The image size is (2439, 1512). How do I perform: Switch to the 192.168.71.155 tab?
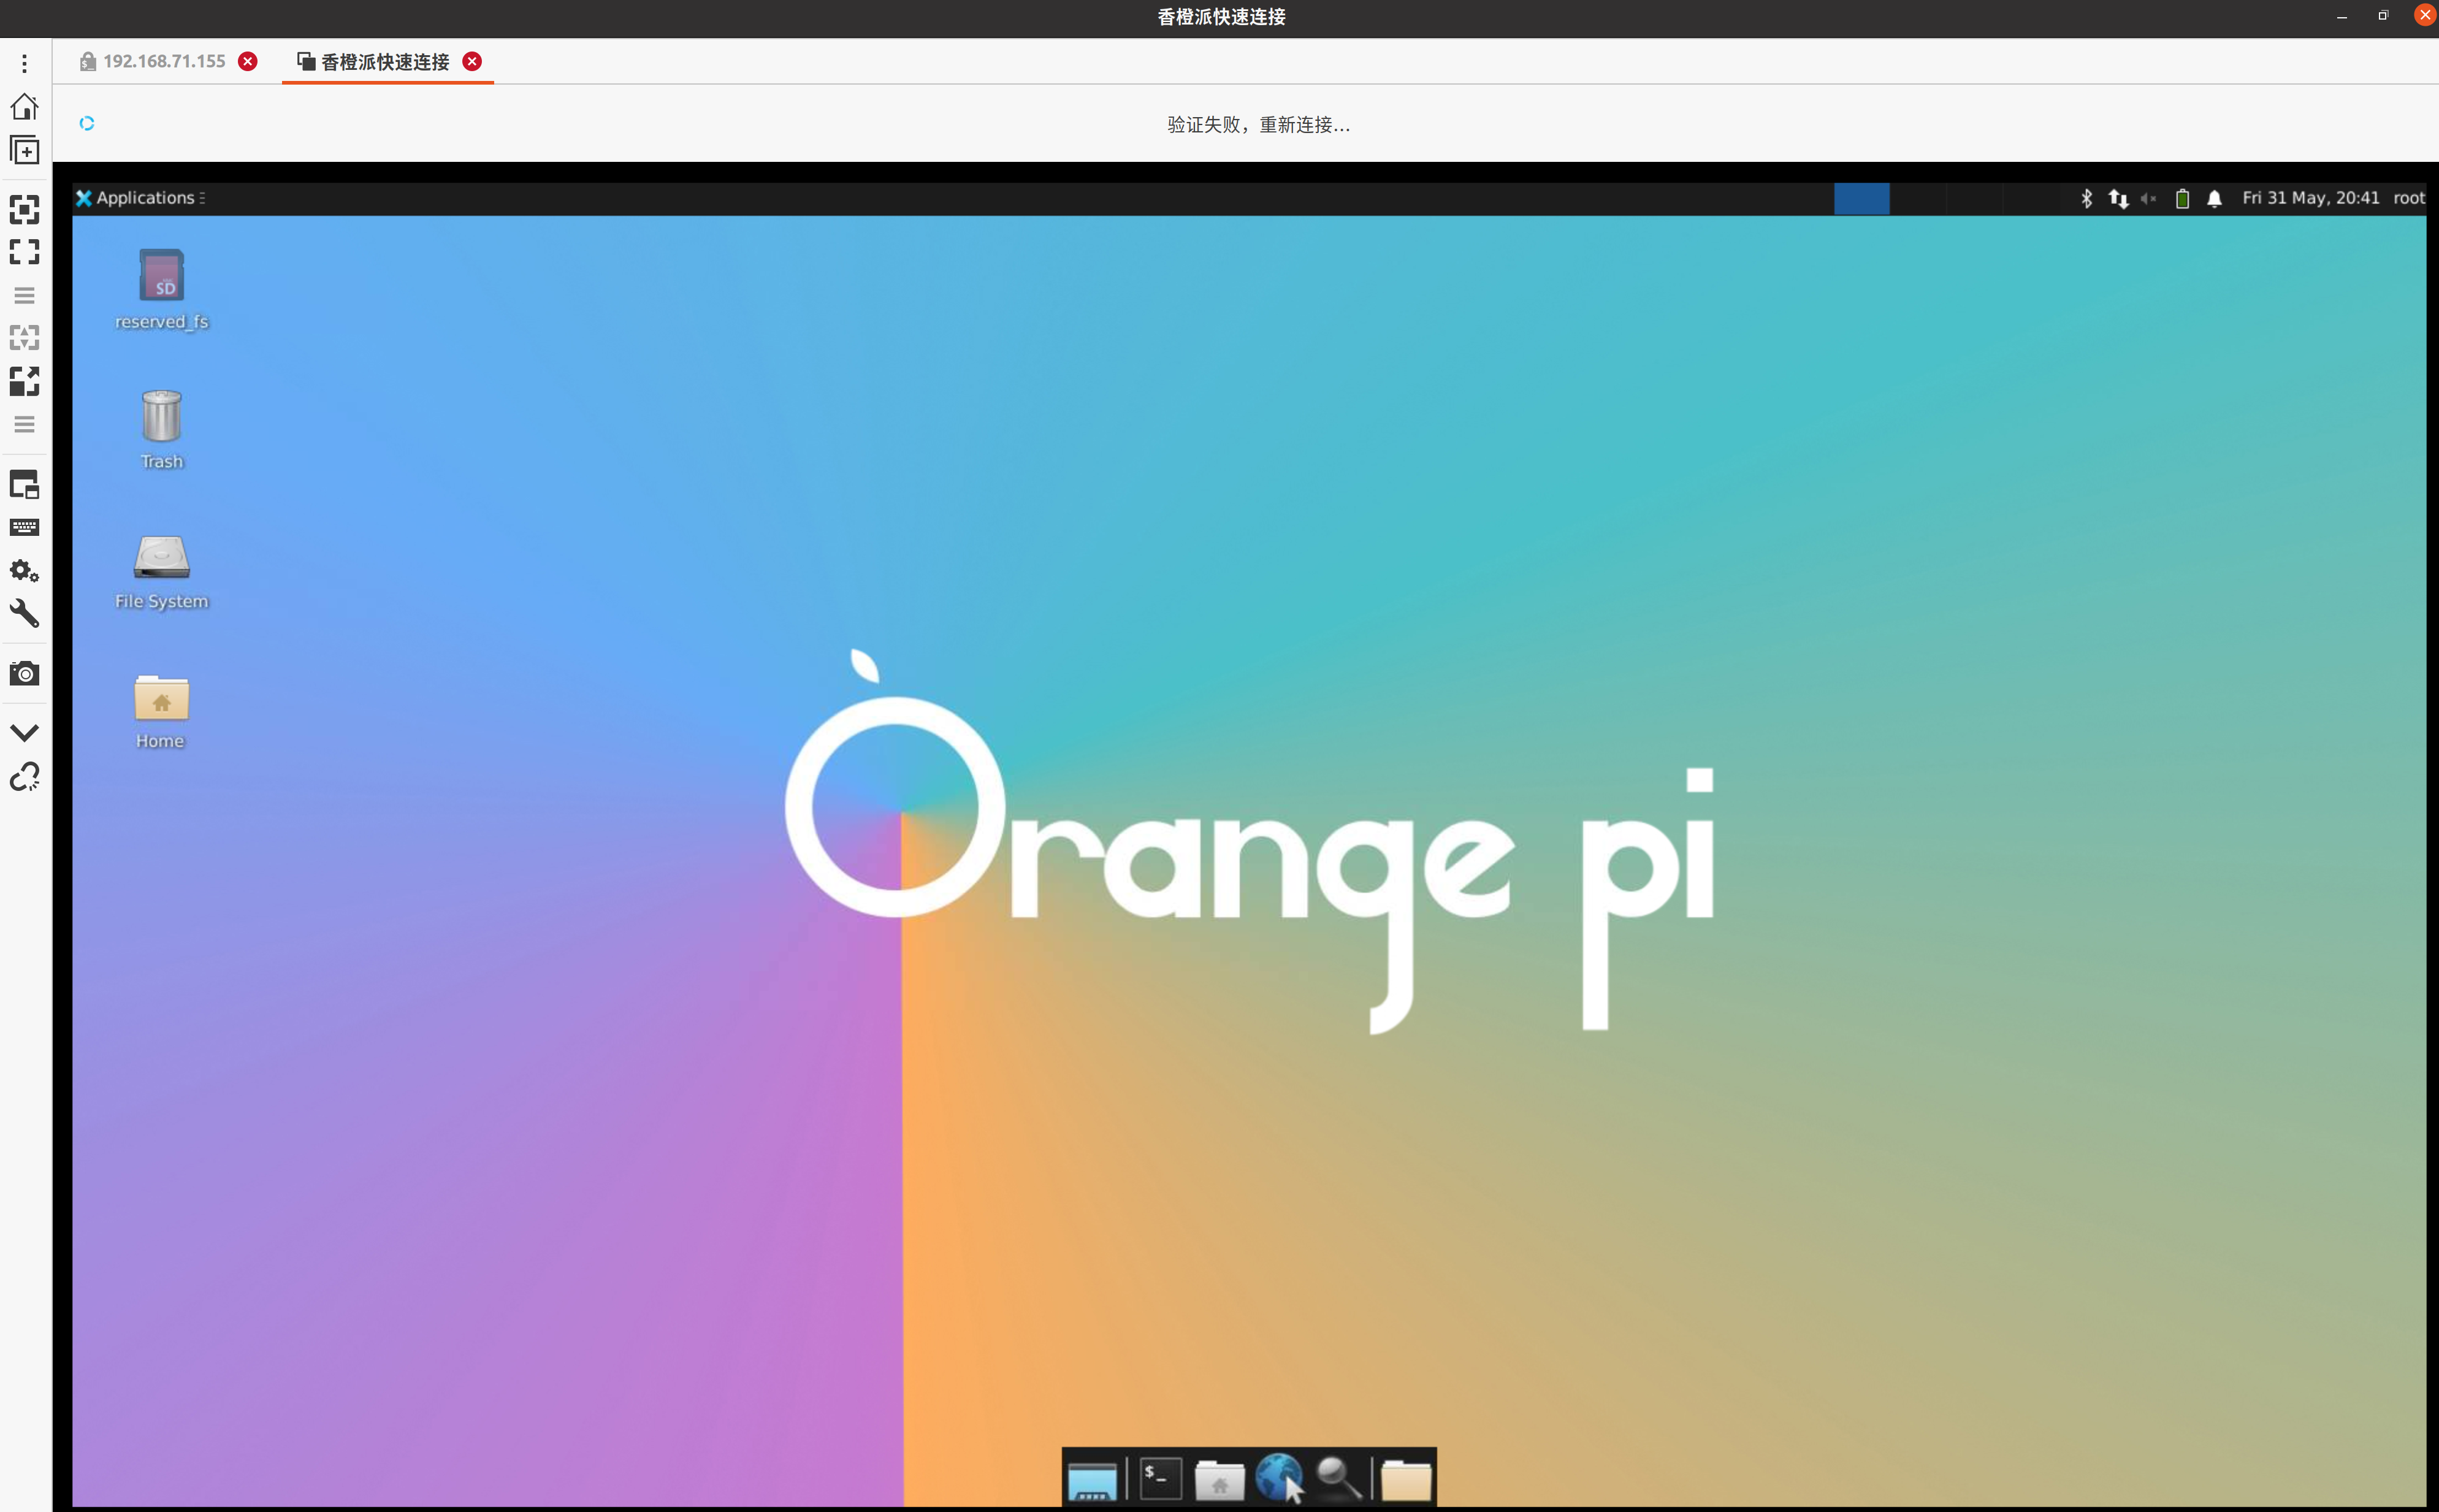(x=164, y=62)
